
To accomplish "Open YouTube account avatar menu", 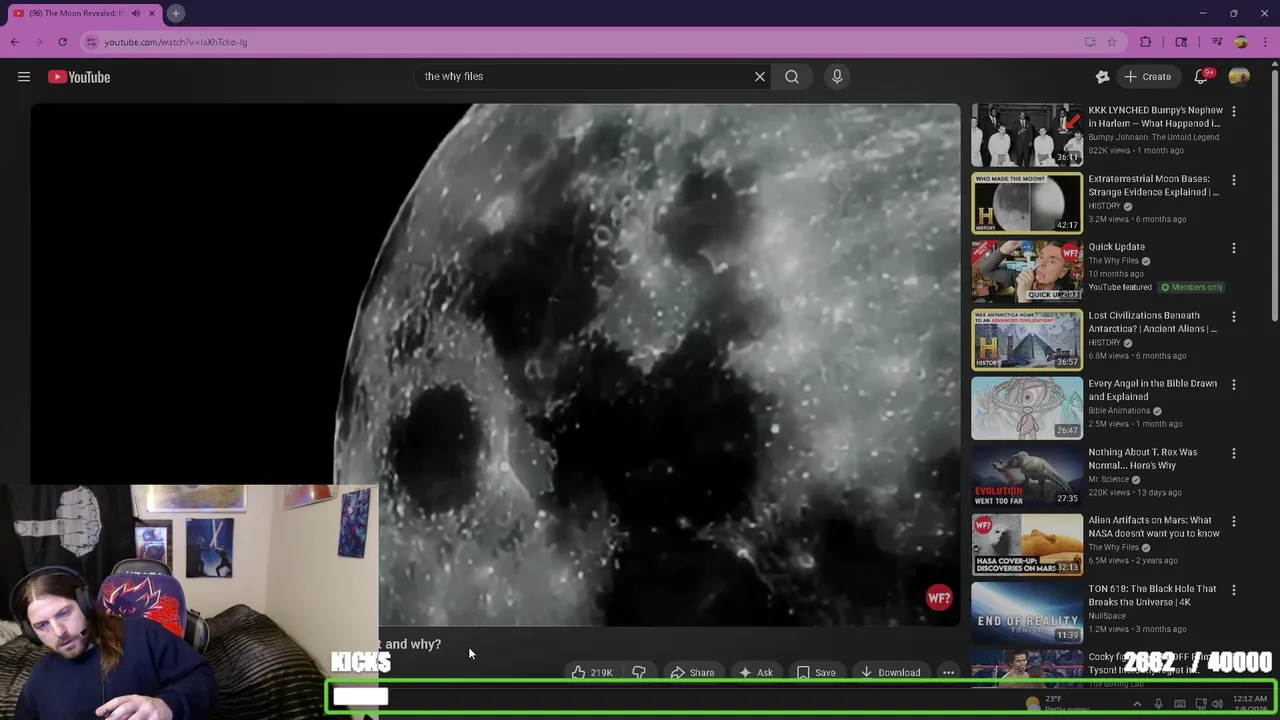I will [1239, 76].
